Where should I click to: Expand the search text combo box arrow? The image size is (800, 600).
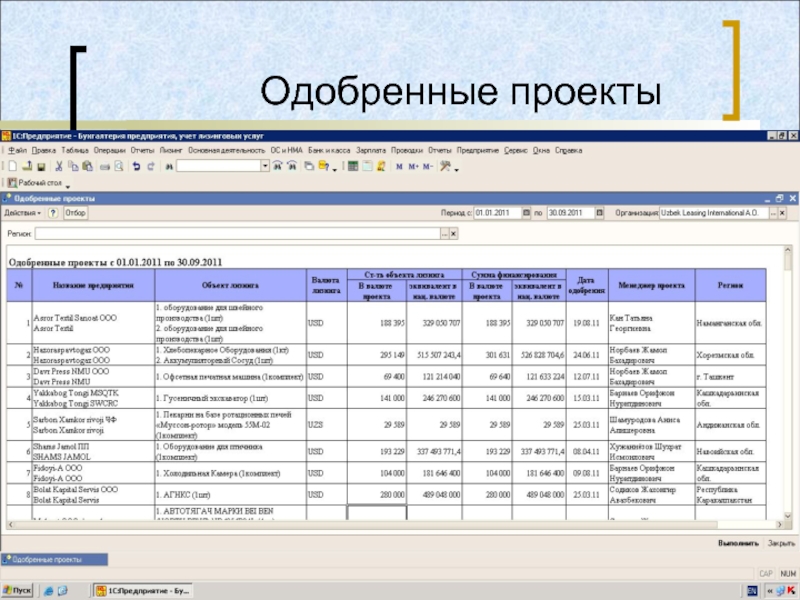point(265,166)
